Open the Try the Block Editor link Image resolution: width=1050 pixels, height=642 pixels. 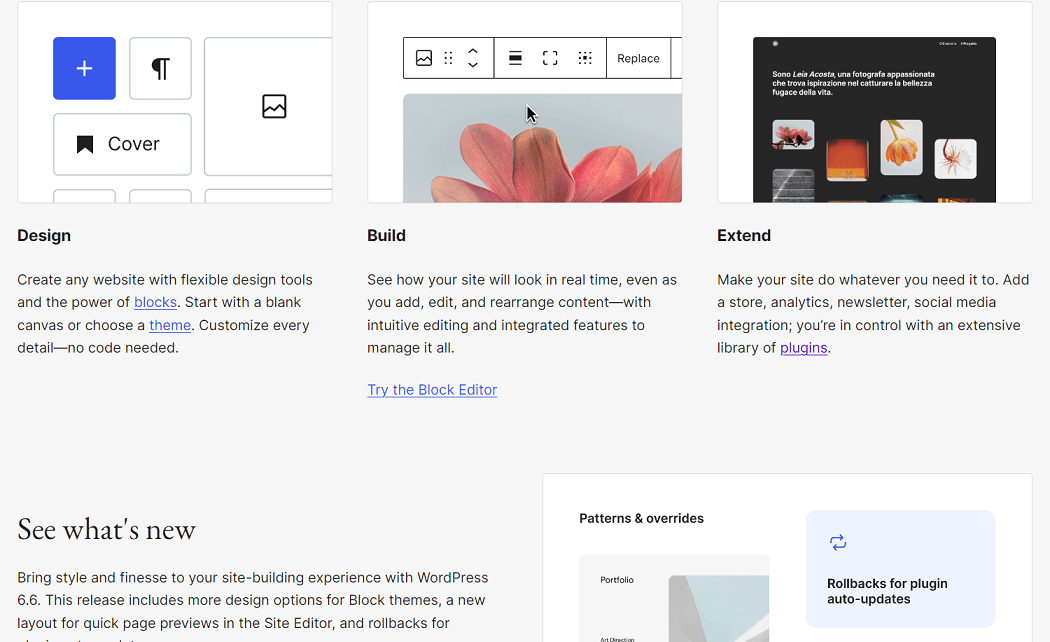432,389
